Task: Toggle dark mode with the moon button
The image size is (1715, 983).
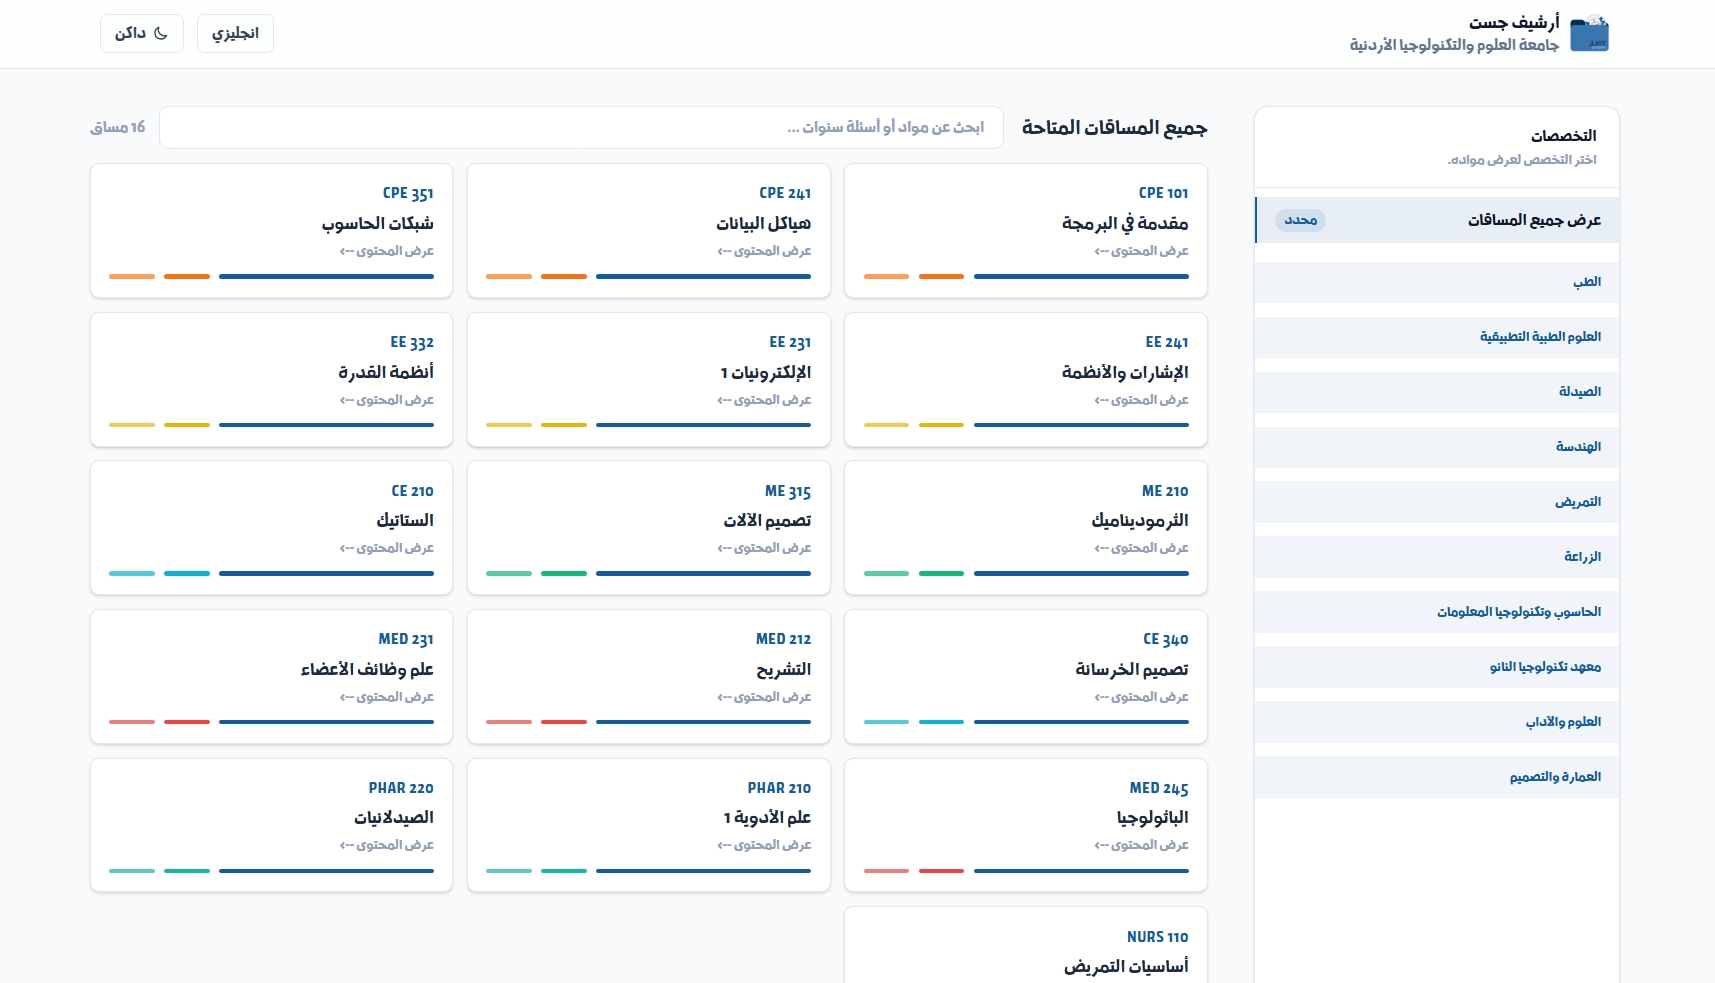Action: 142,33
